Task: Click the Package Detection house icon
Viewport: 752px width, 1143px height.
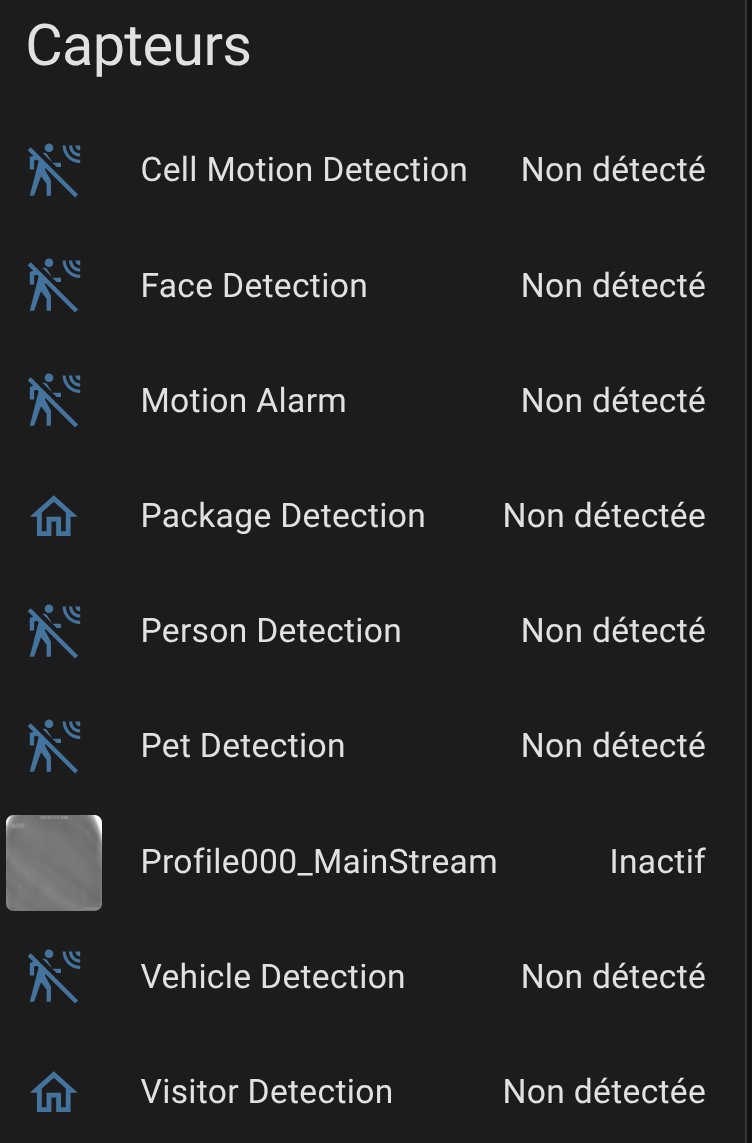Action: coord(54,517)
